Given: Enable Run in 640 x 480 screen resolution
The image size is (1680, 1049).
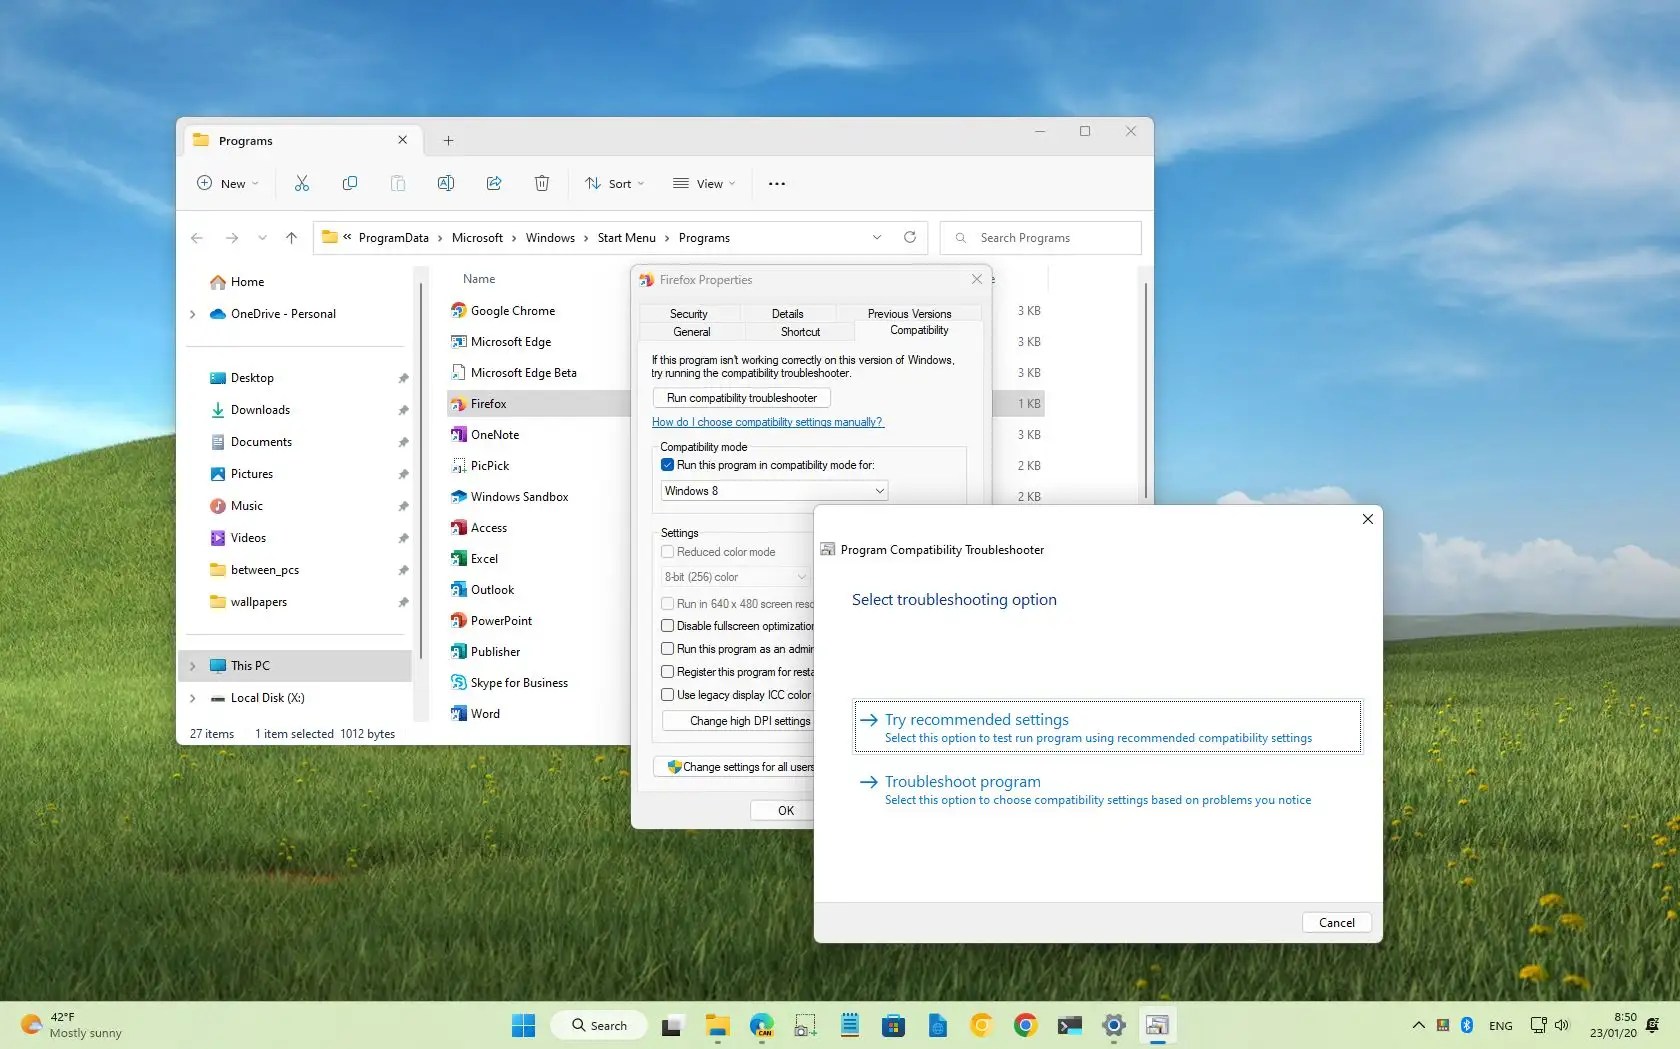Looking at the screenshot, I should pyautogui.click(x=667, y=603).
